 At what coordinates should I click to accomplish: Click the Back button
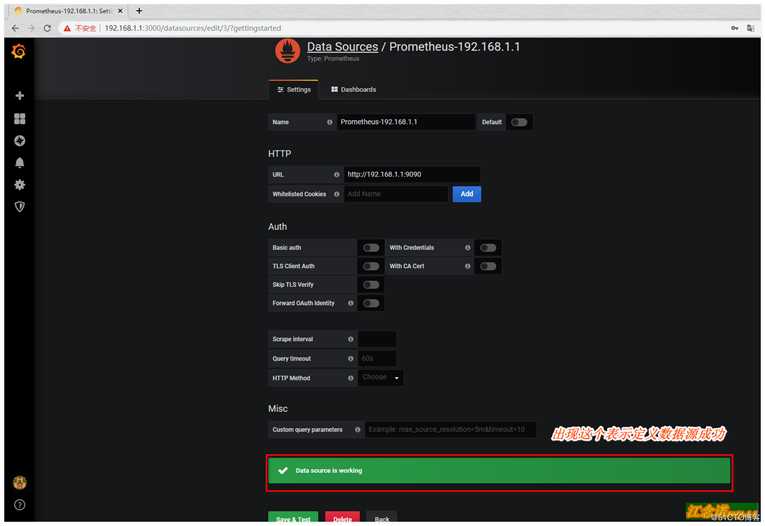point(382,518)
